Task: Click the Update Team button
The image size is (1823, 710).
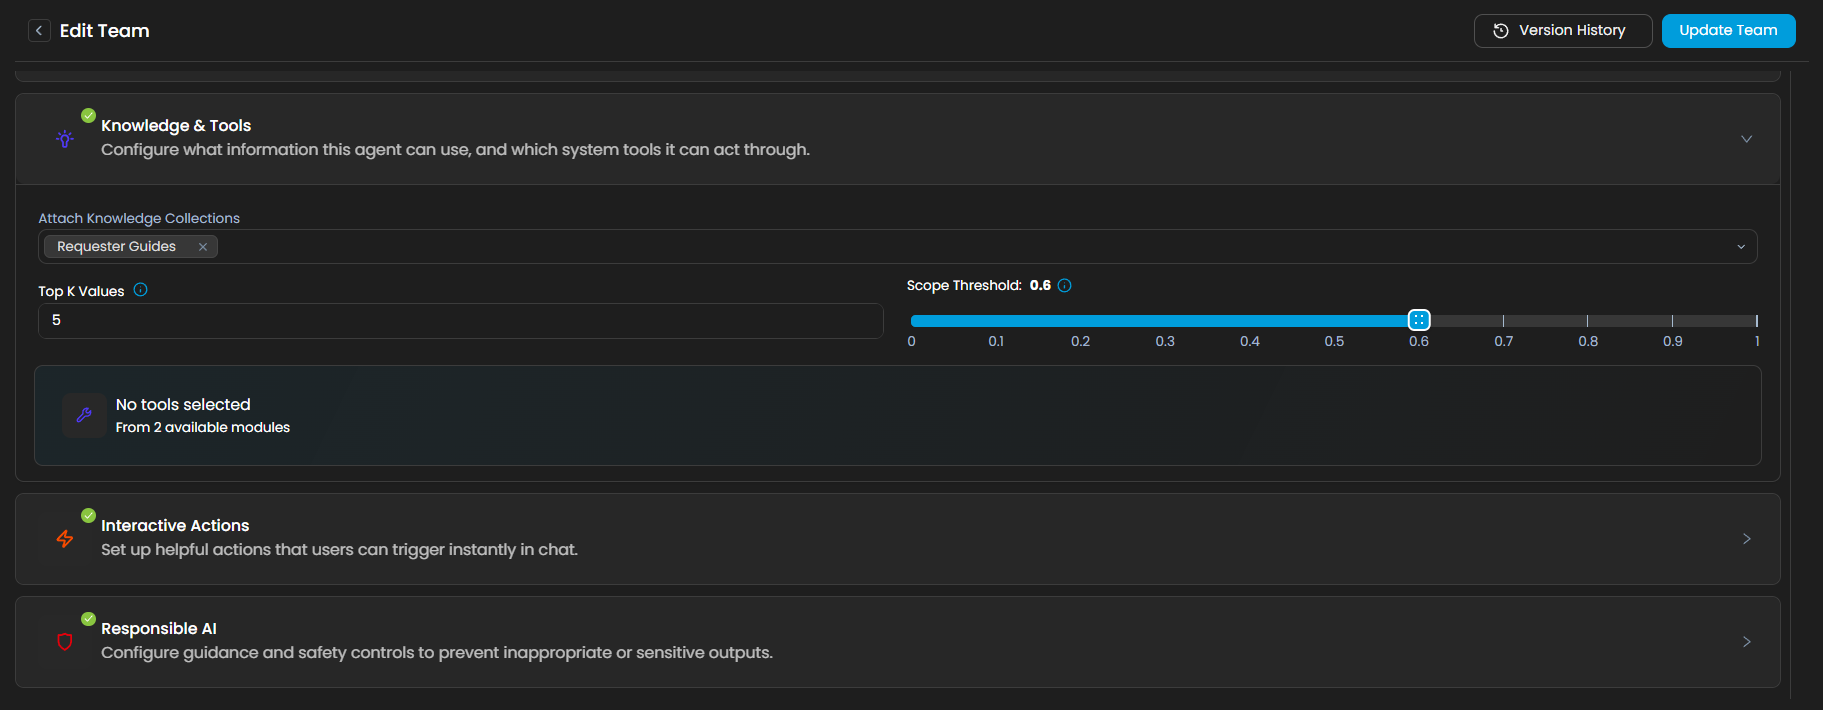Action: [x=1728, y=31]
